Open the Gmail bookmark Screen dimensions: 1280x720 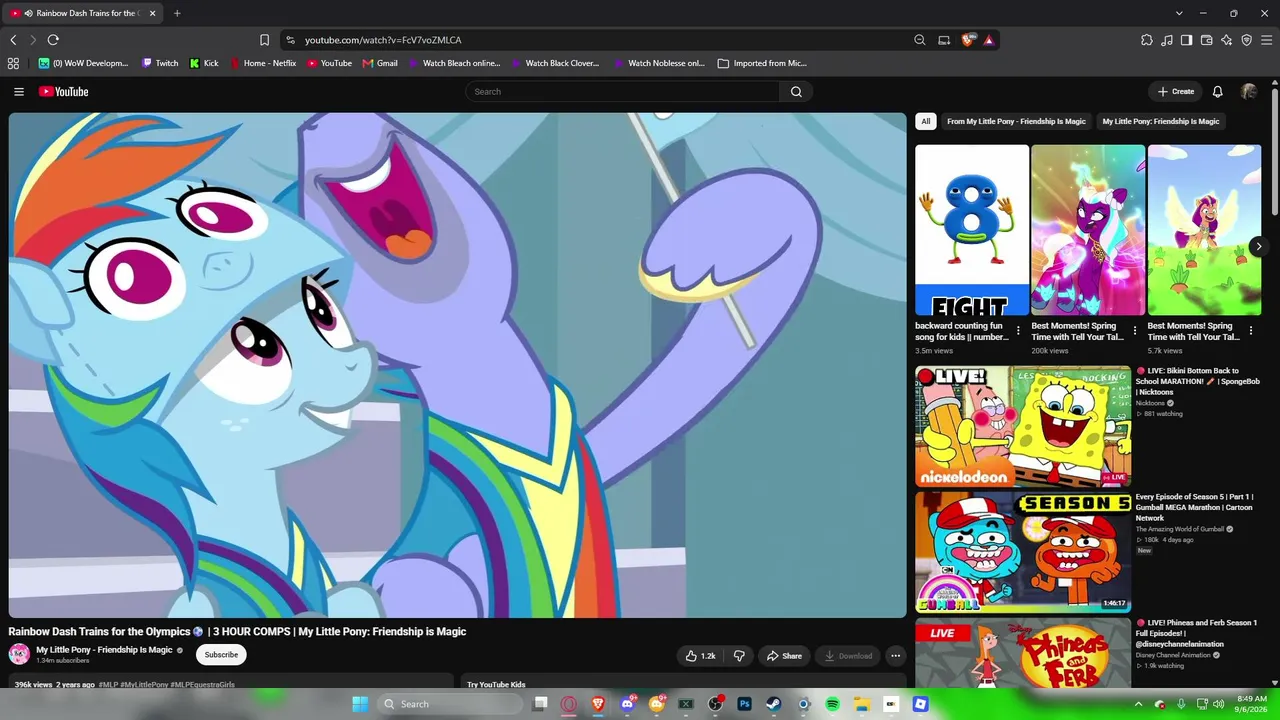coord(380,63)
